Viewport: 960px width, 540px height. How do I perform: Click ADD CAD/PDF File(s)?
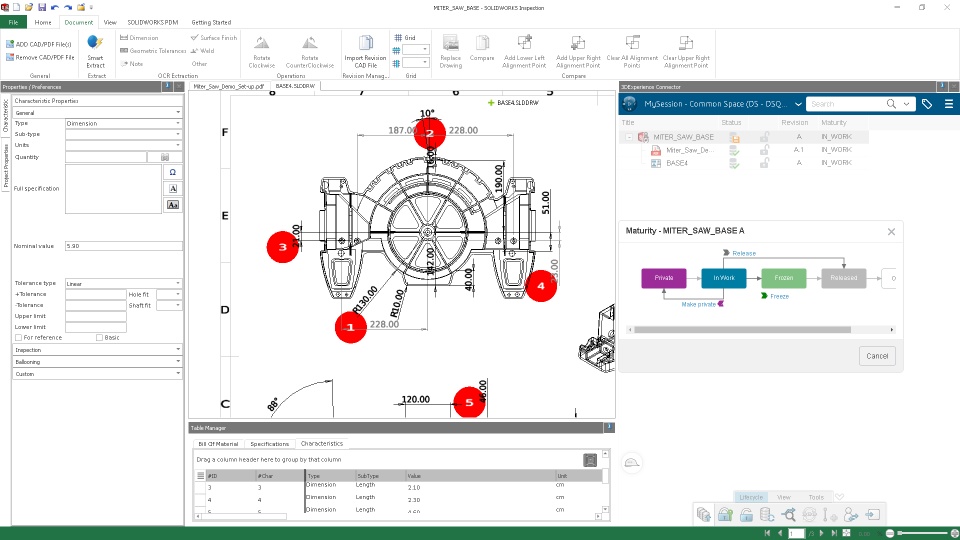click(39, 44)
